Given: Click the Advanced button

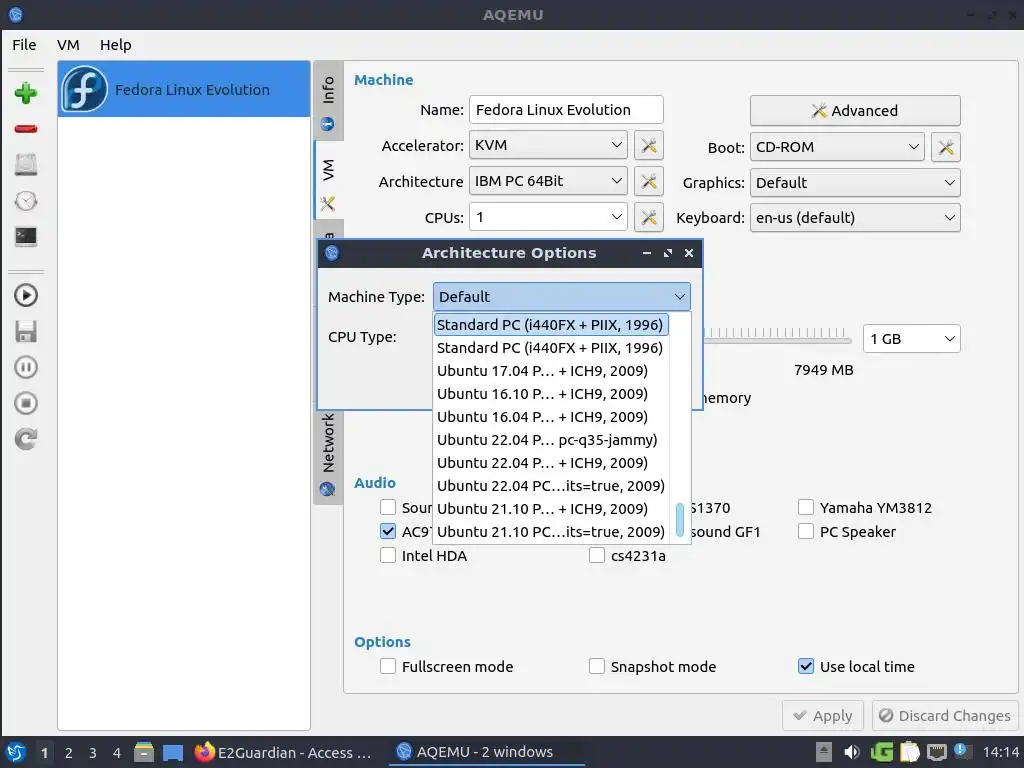Looking at the screenshot, I should (x=855, y=110).
